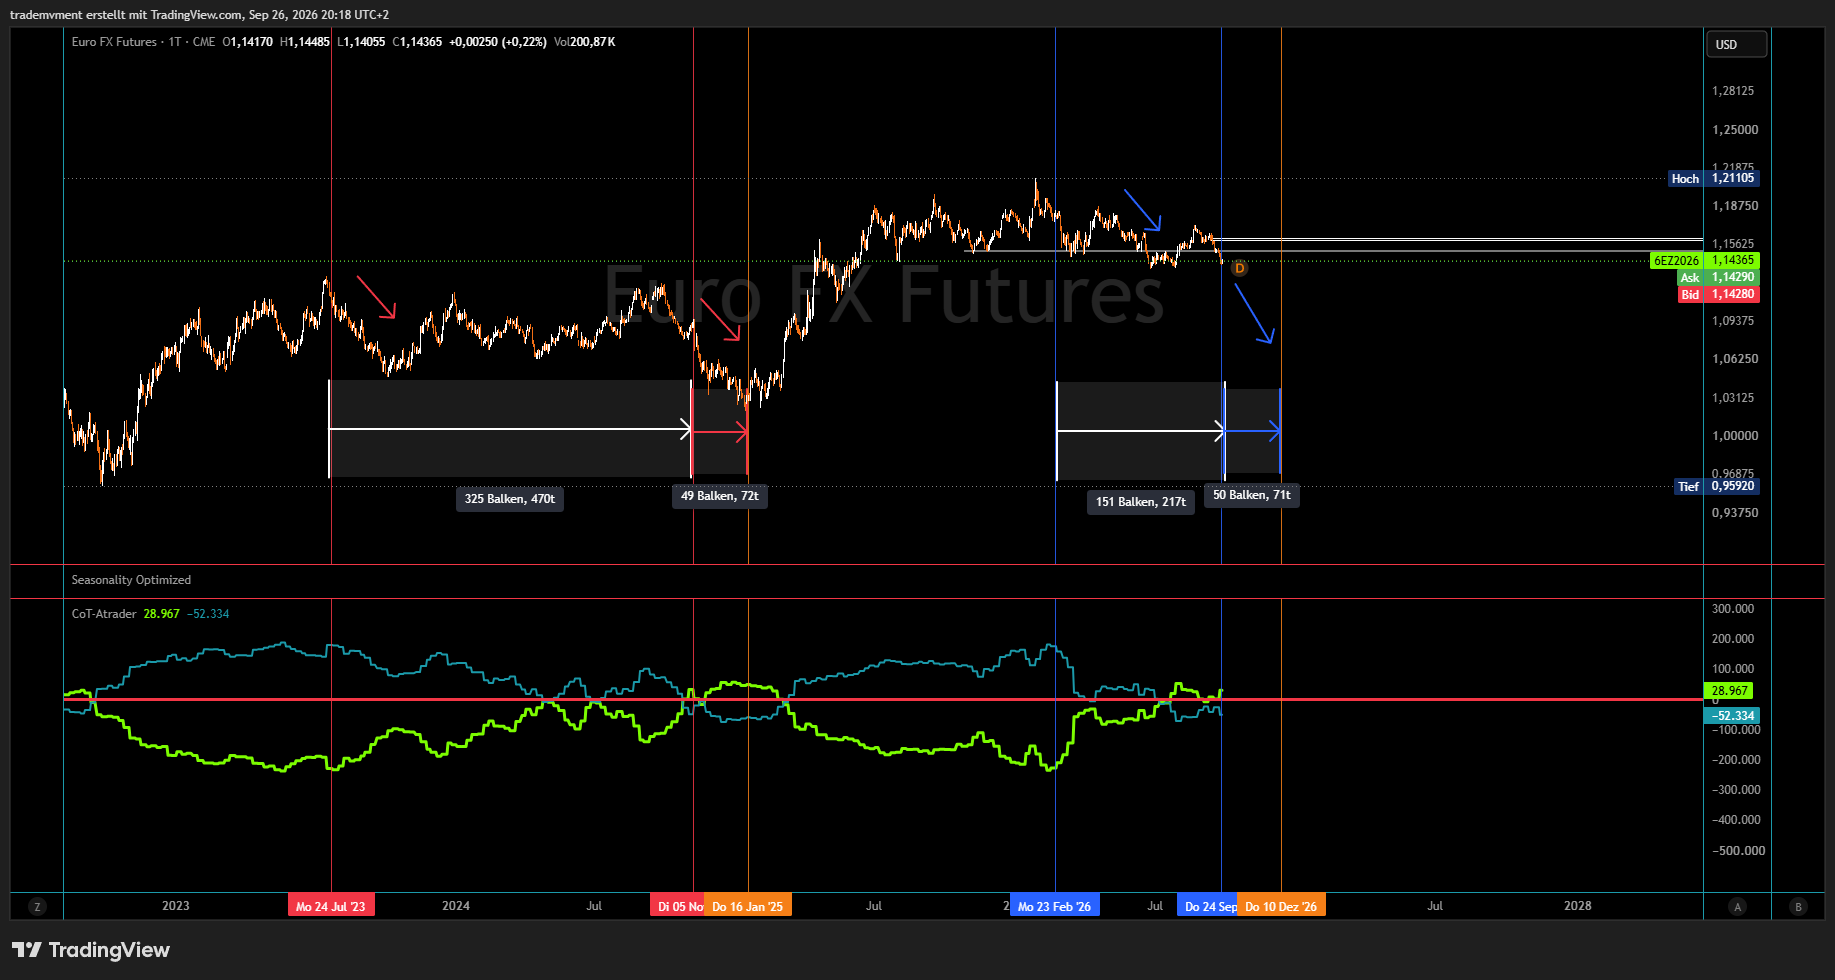Click the 'Mo 24 Jul '23' date marker
Viewport: 1835px width, 980px height.
[331, 906]
